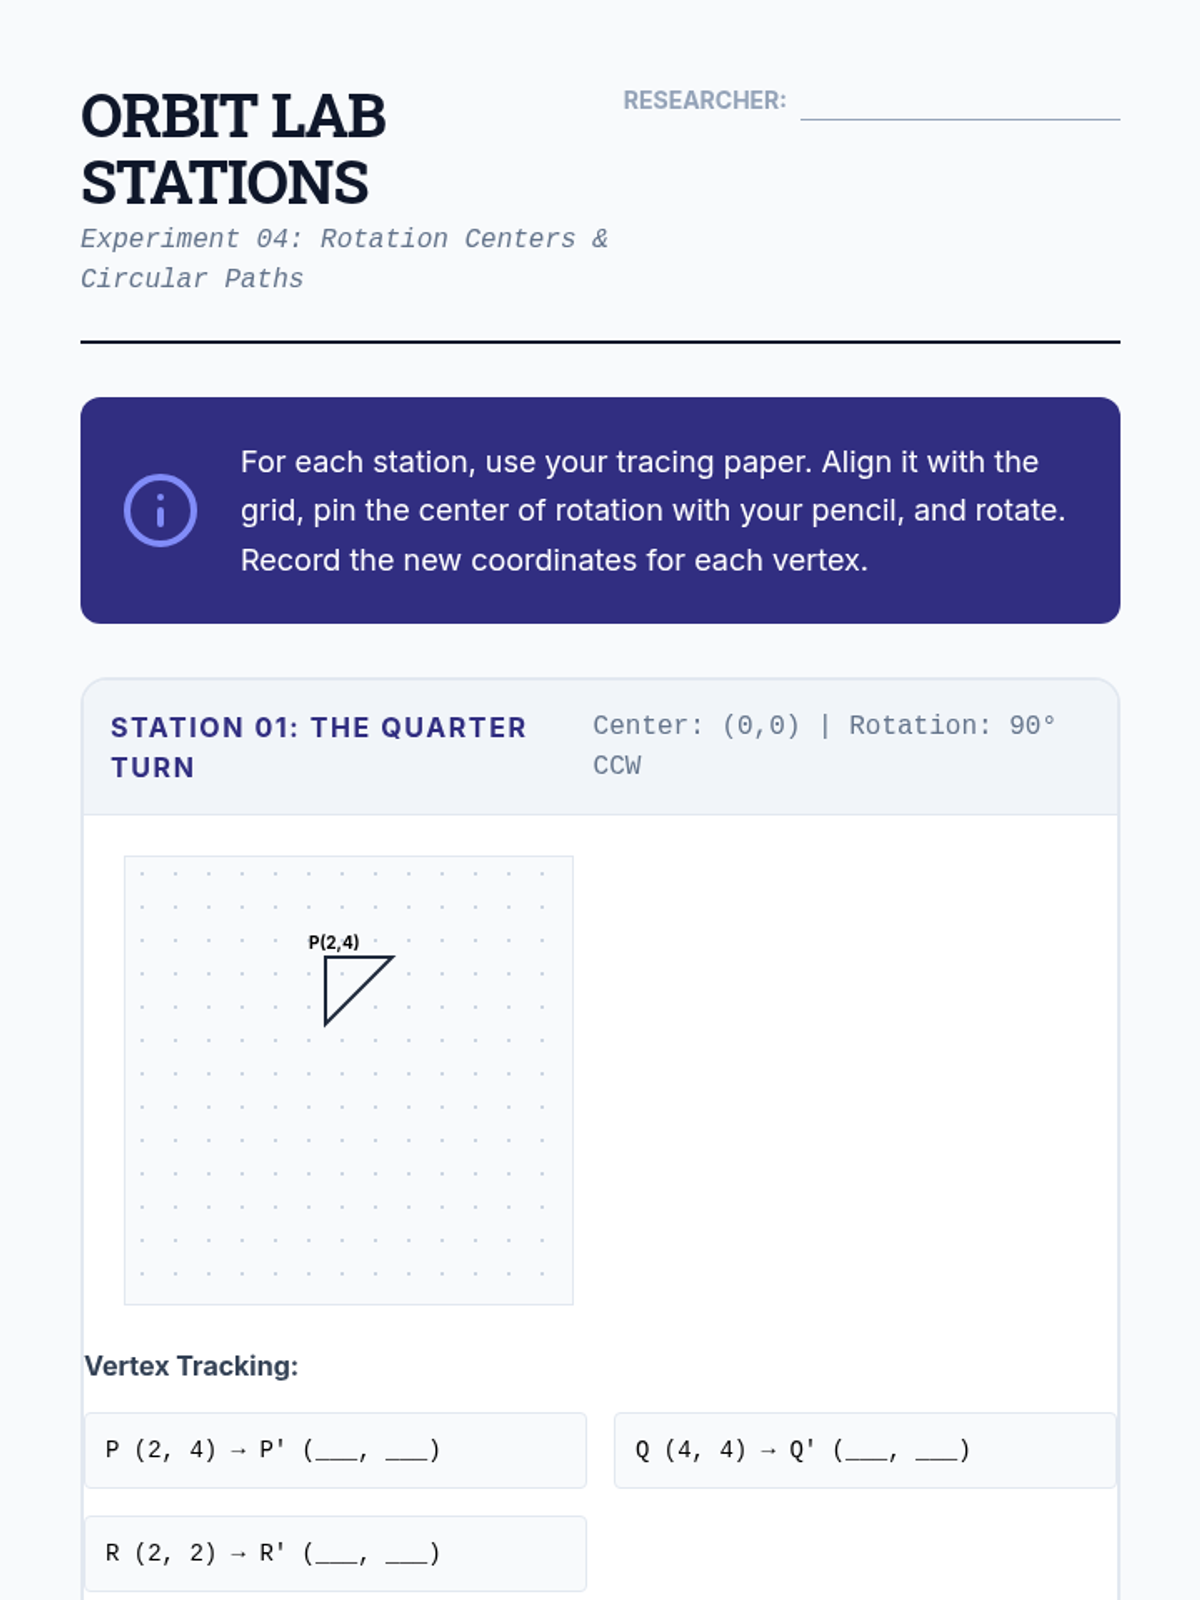
Task: Click the Vertex Tracking label
Action: (191, 1366)
